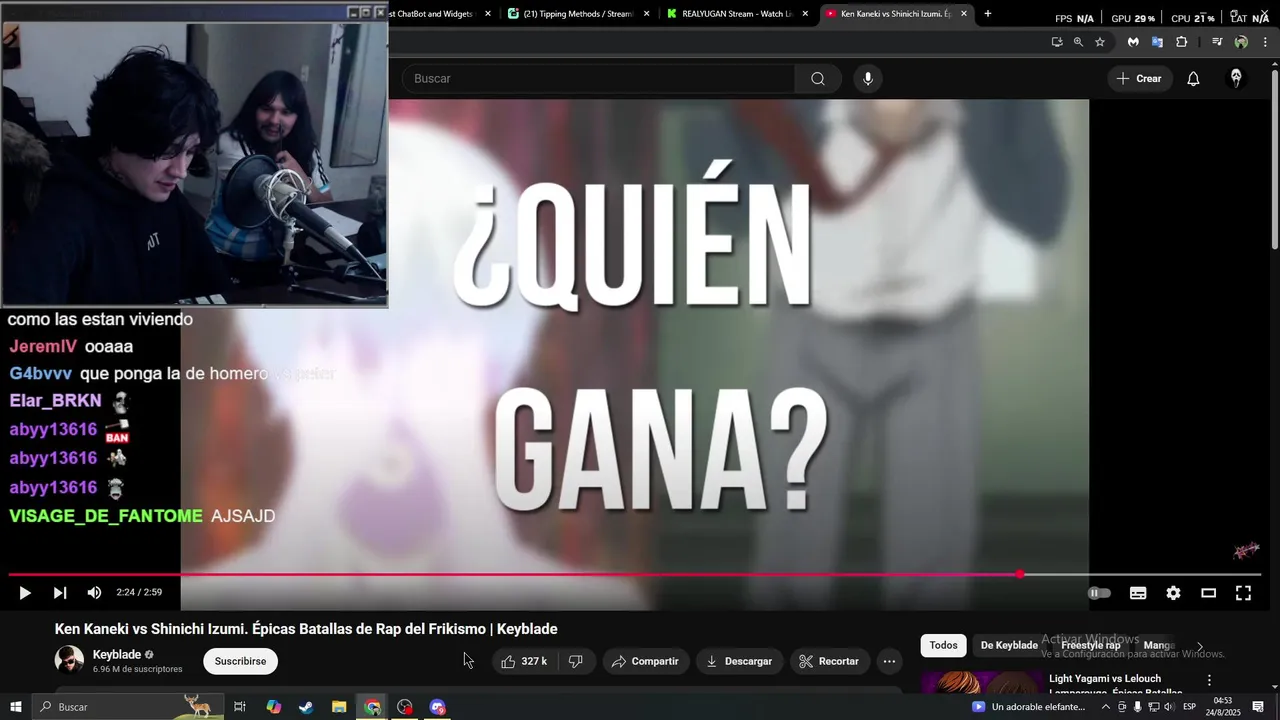The image size is (1280, 720).
Task: Open the YouTube account avatar menu
Action: point(1236,78)
